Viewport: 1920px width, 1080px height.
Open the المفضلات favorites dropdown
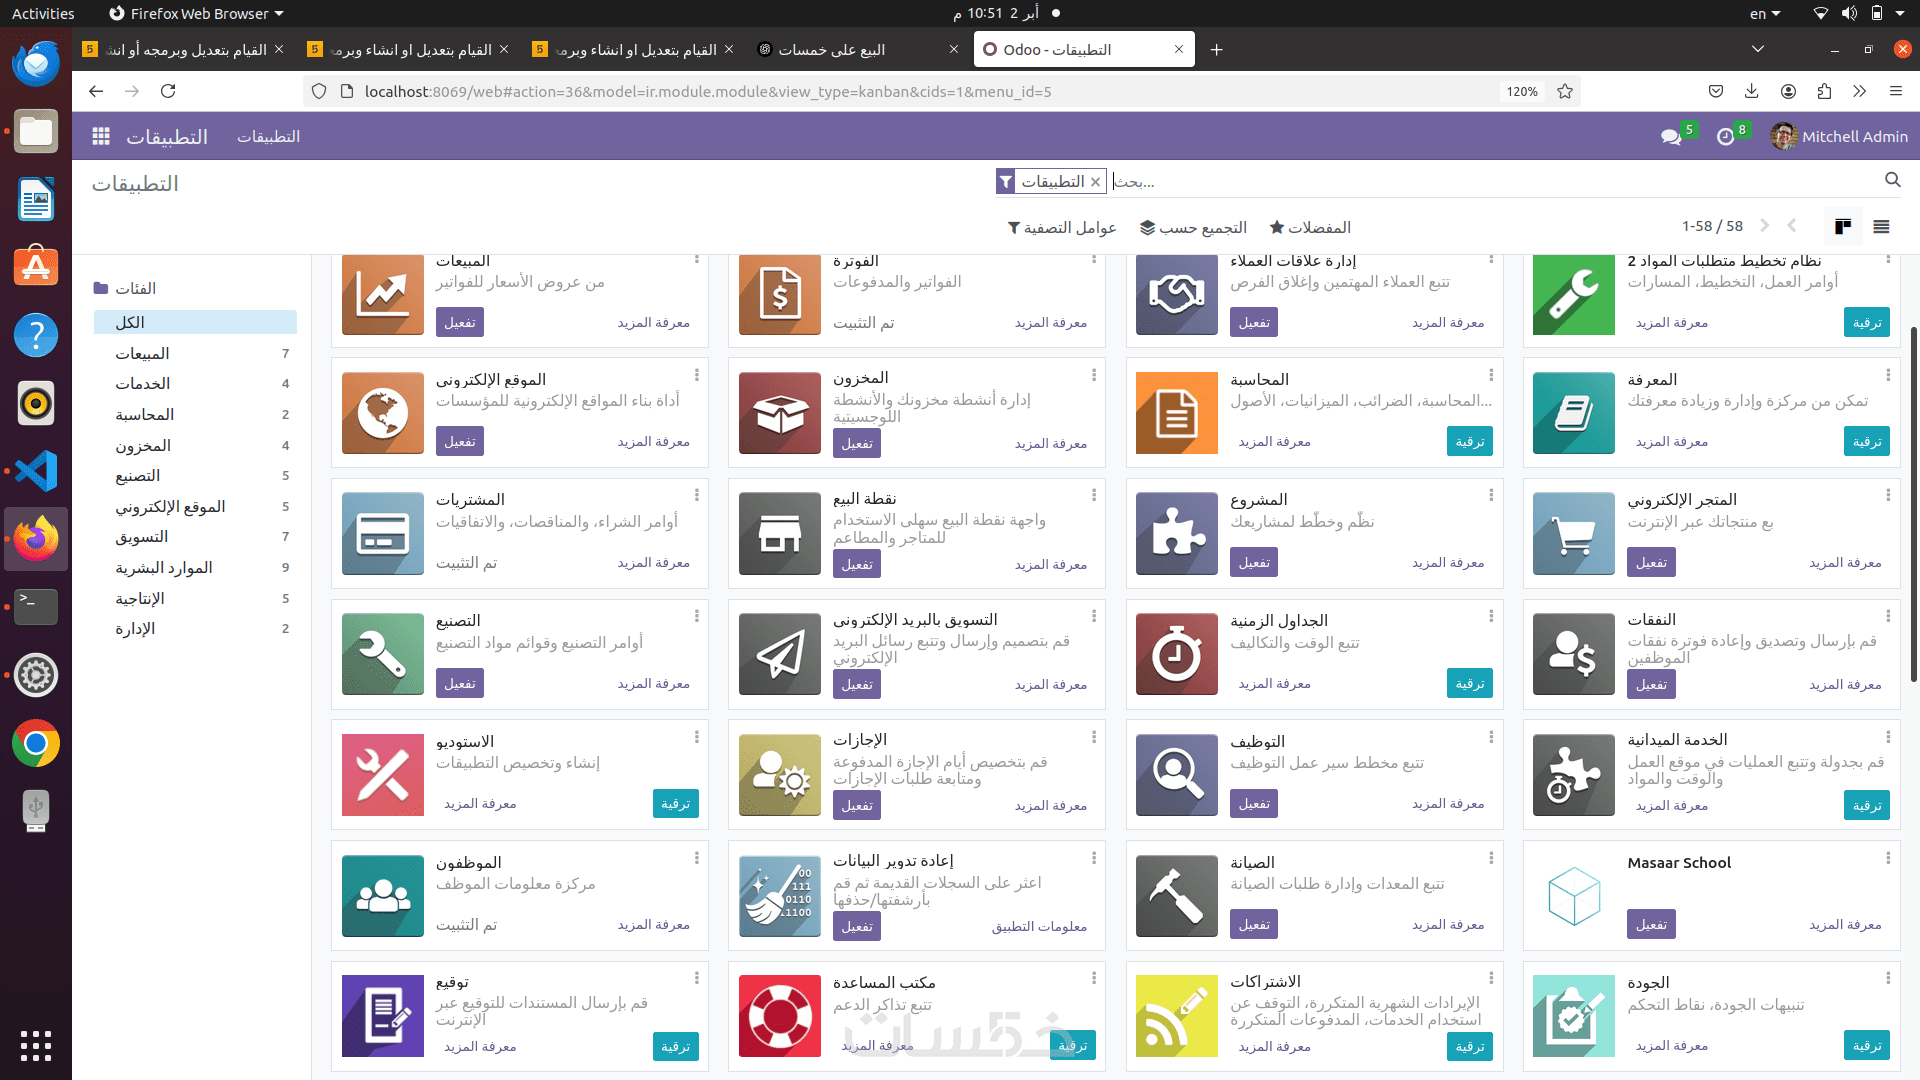1310,228
